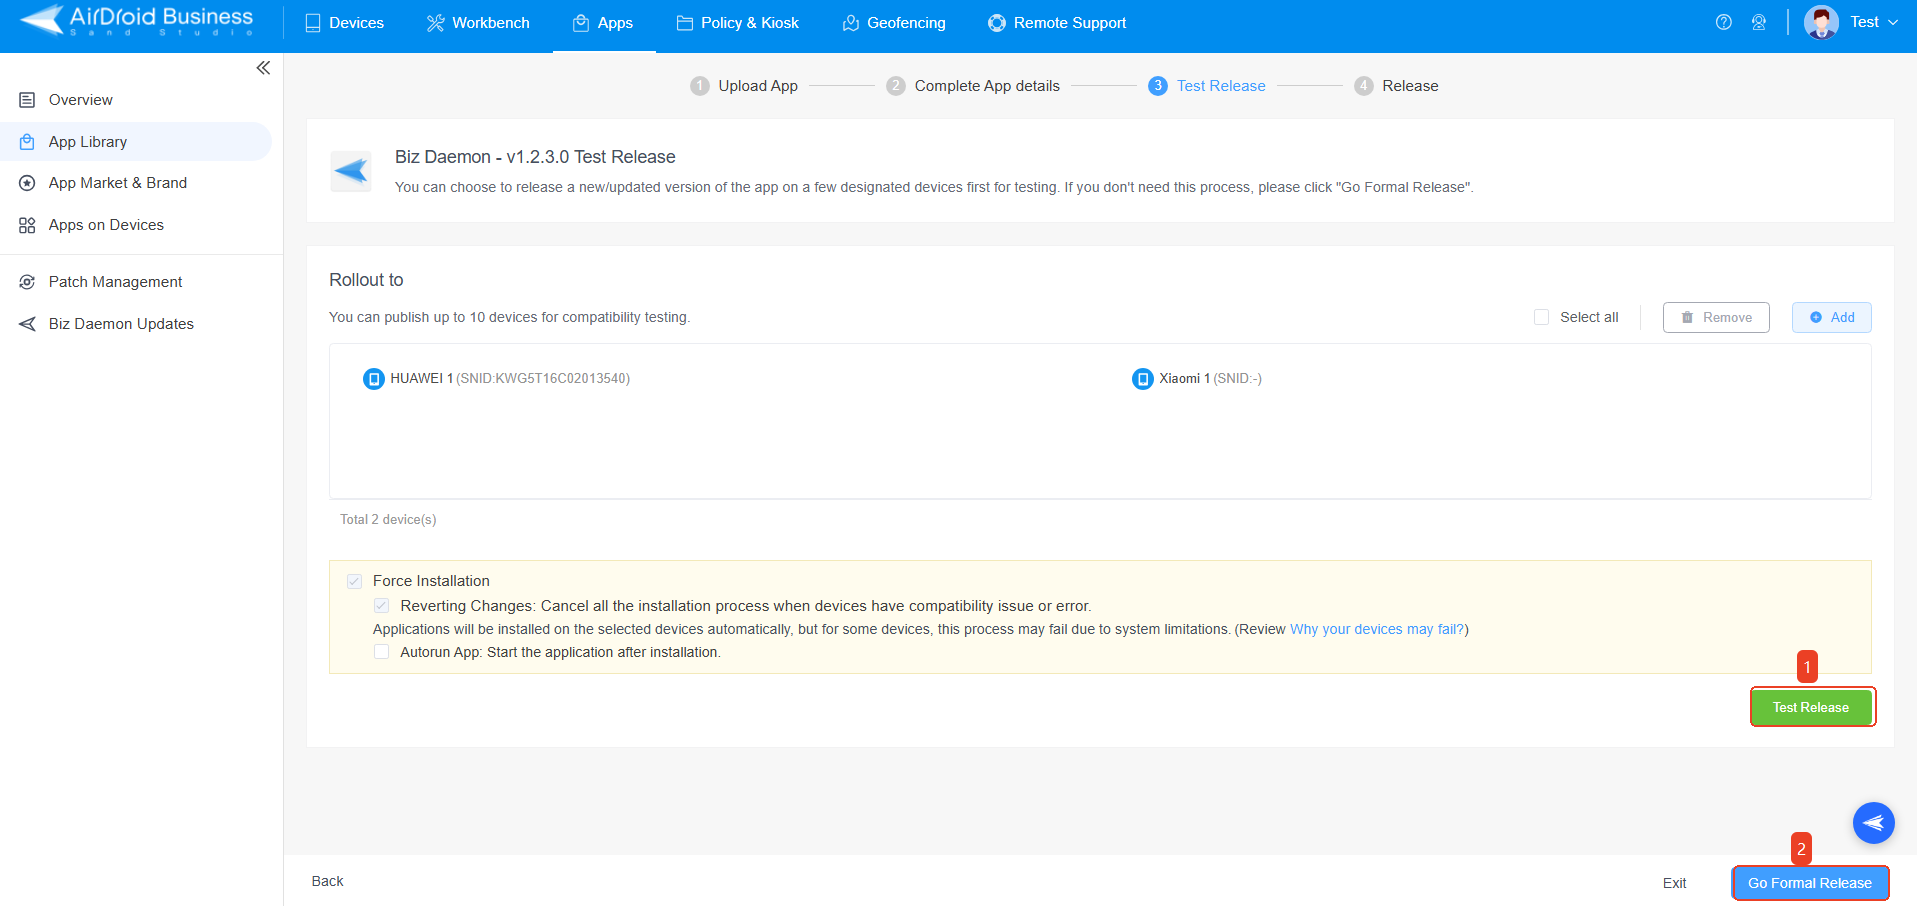Open the Geofencing section

893,22
